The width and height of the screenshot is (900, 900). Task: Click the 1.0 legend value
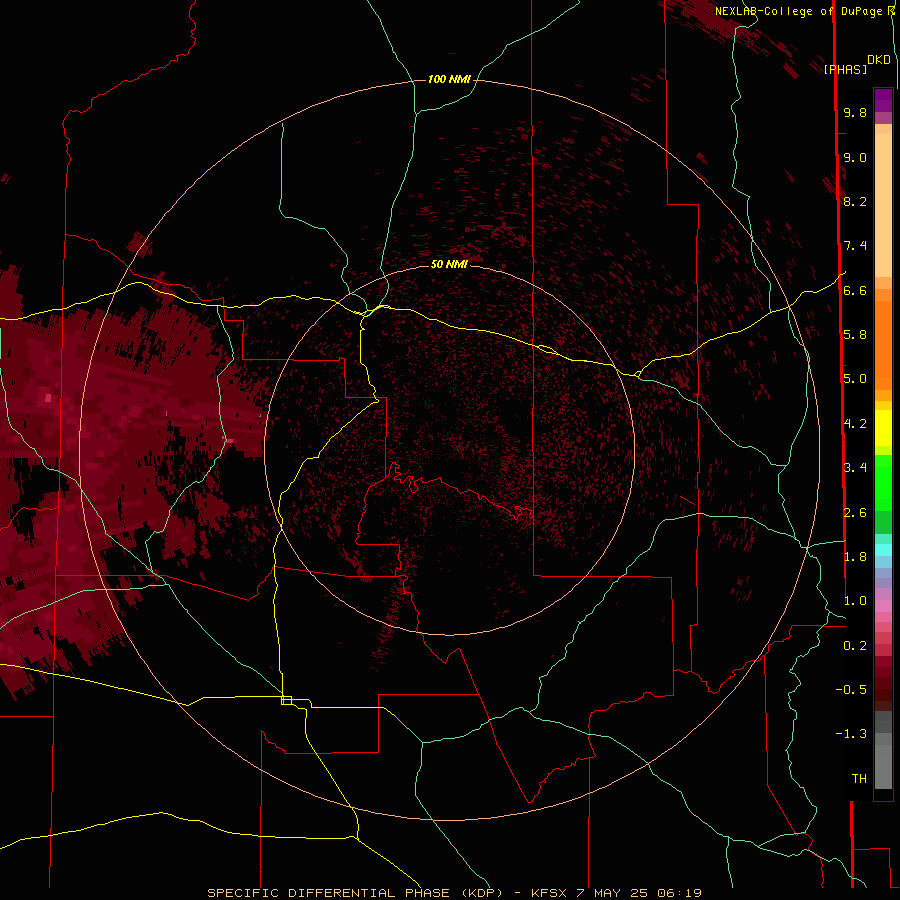click(x=855, y=601)
